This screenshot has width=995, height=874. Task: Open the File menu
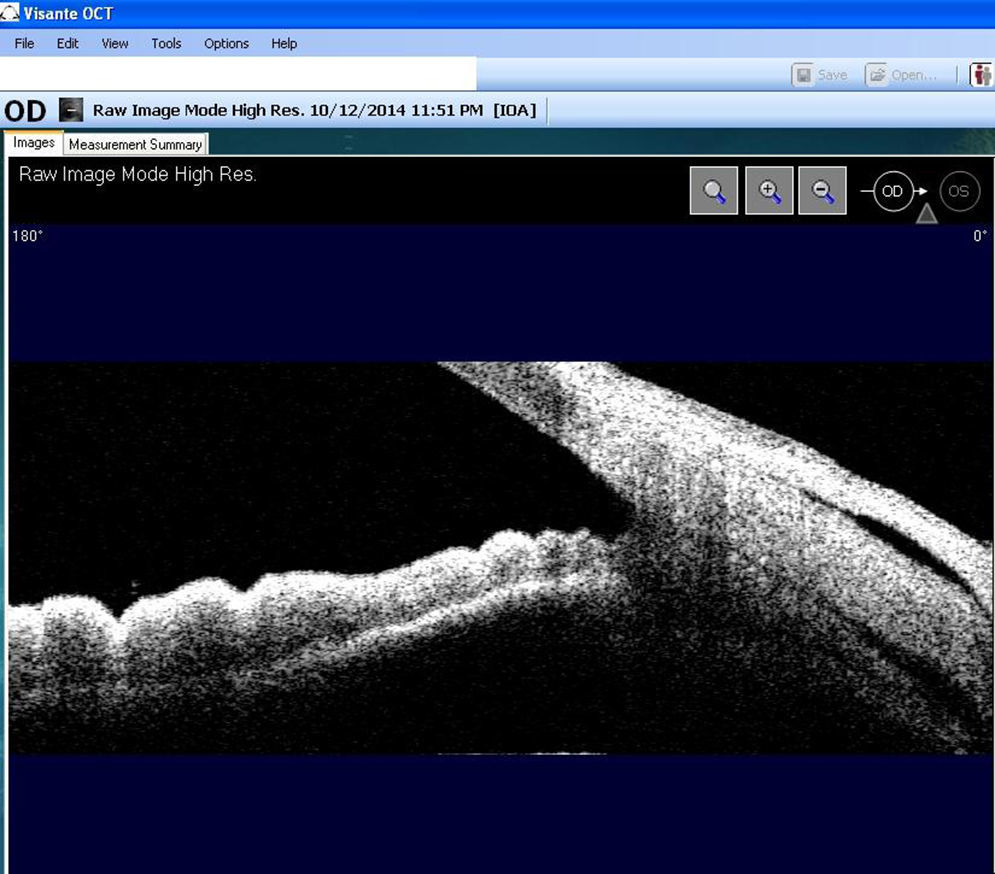tap(24, 44)
